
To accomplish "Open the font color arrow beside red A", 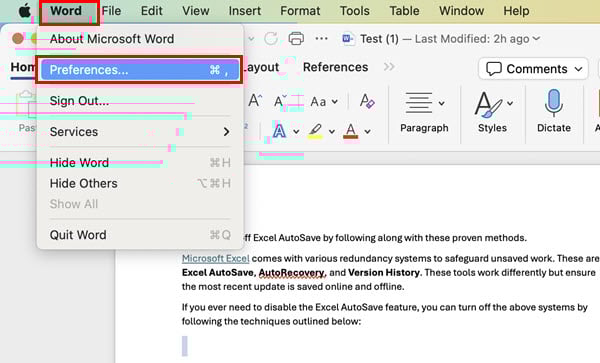I will click(367, 132).
